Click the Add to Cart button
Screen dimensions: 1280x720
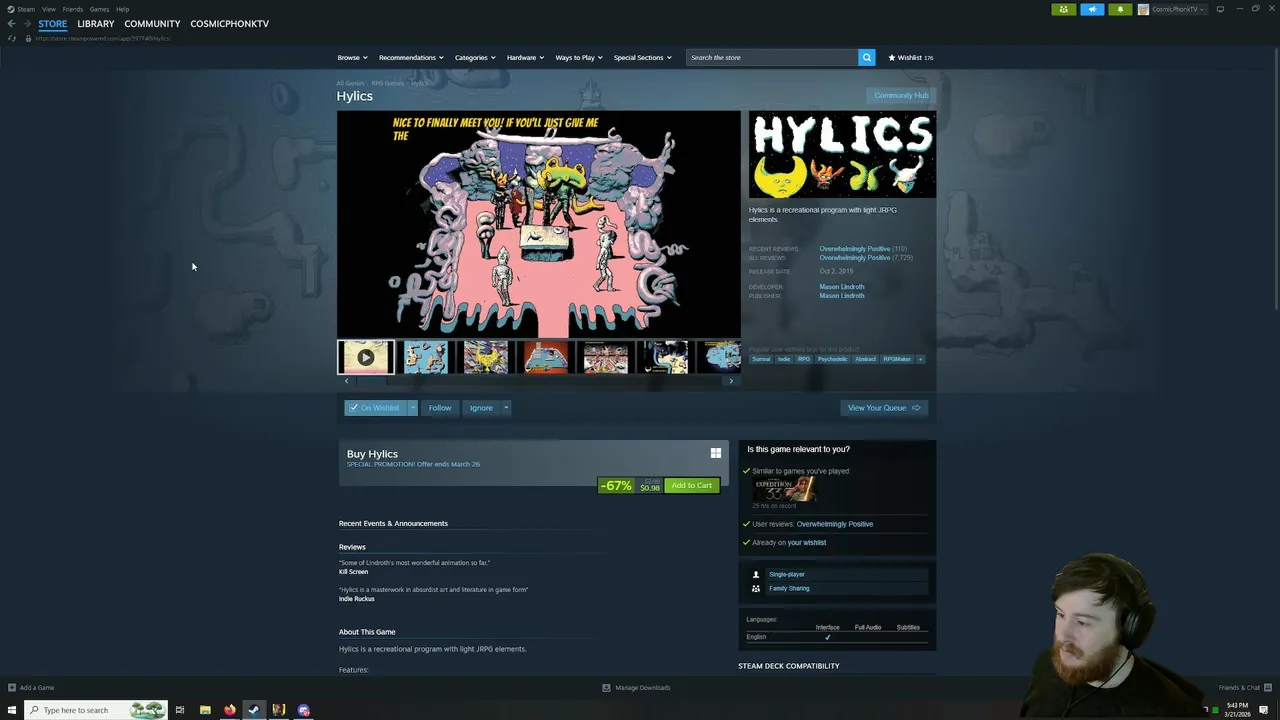pos(692,485)
